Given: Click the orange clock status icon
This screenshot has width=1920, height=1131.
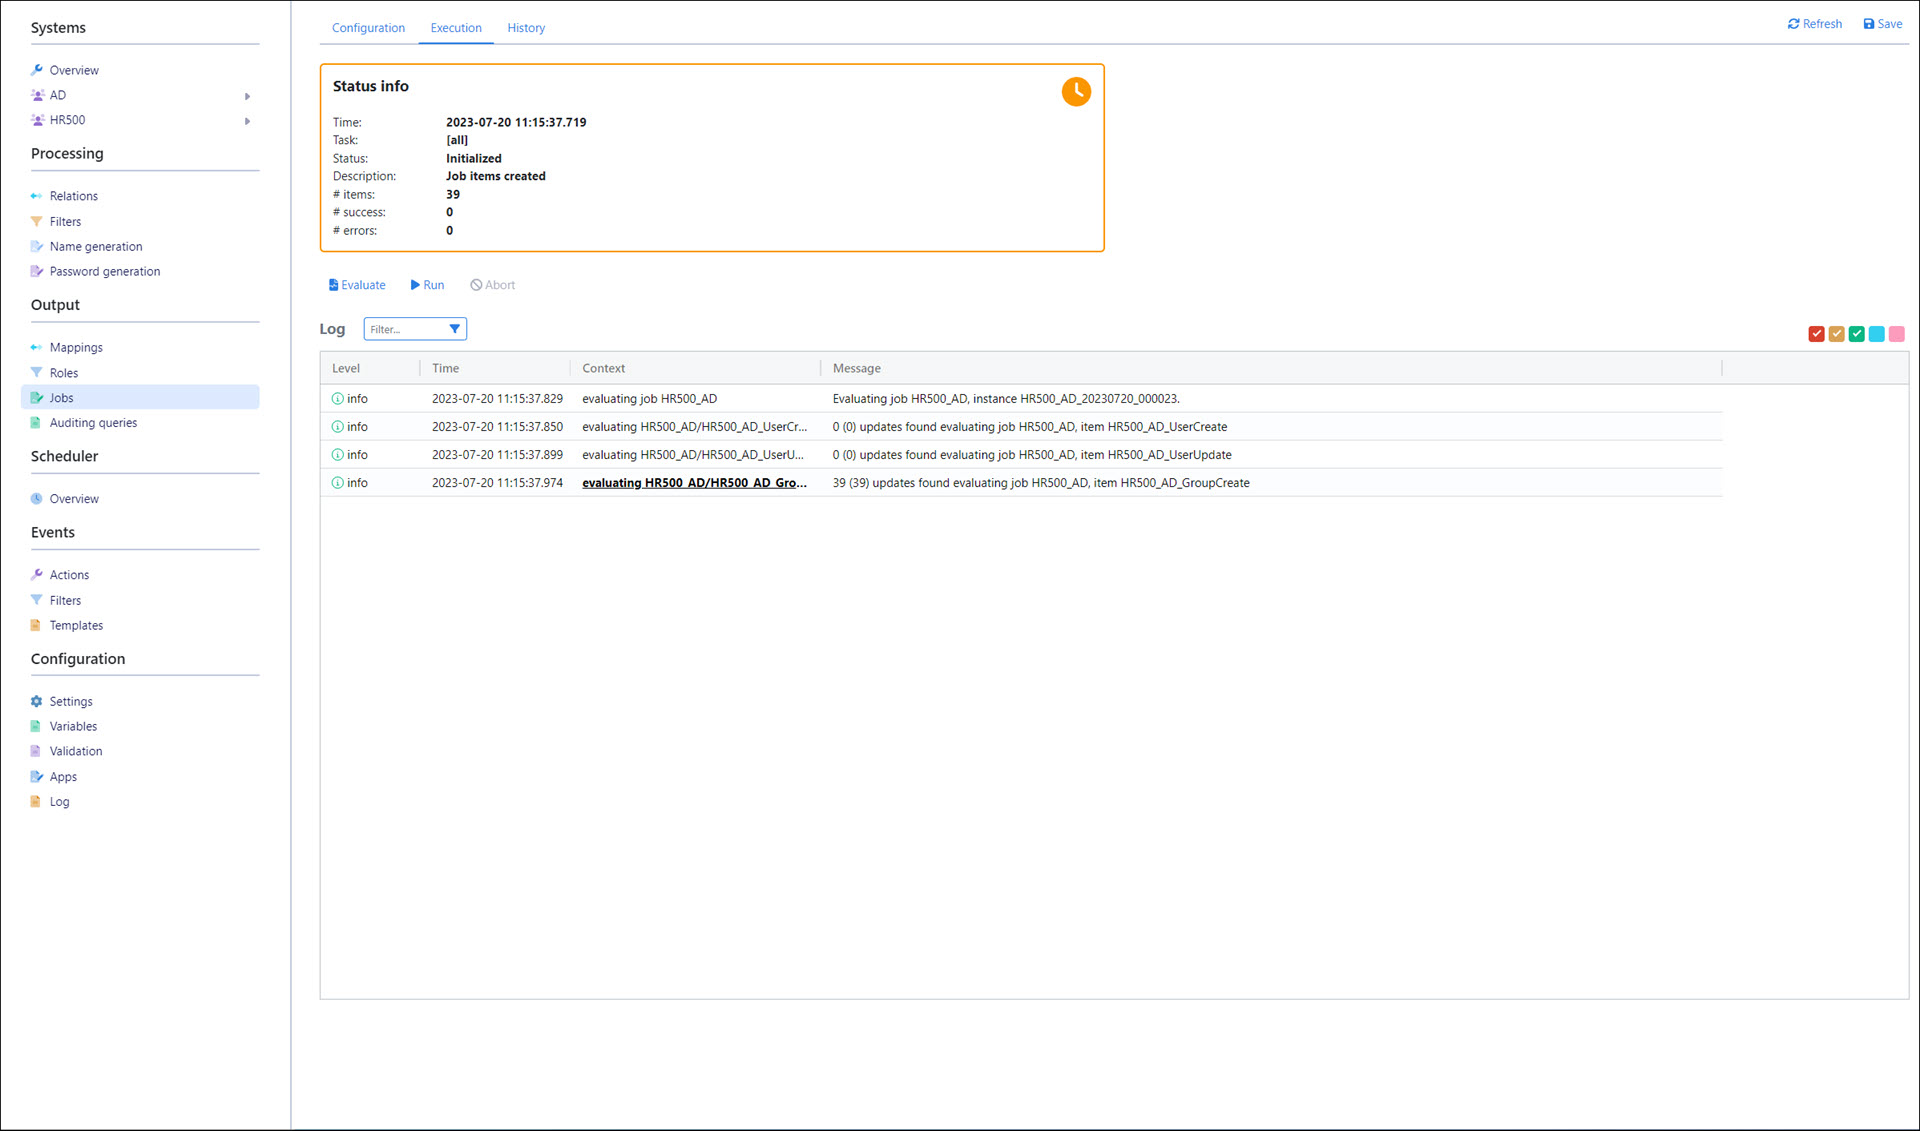Looking at the screenshot, I should click(1076, 92).
